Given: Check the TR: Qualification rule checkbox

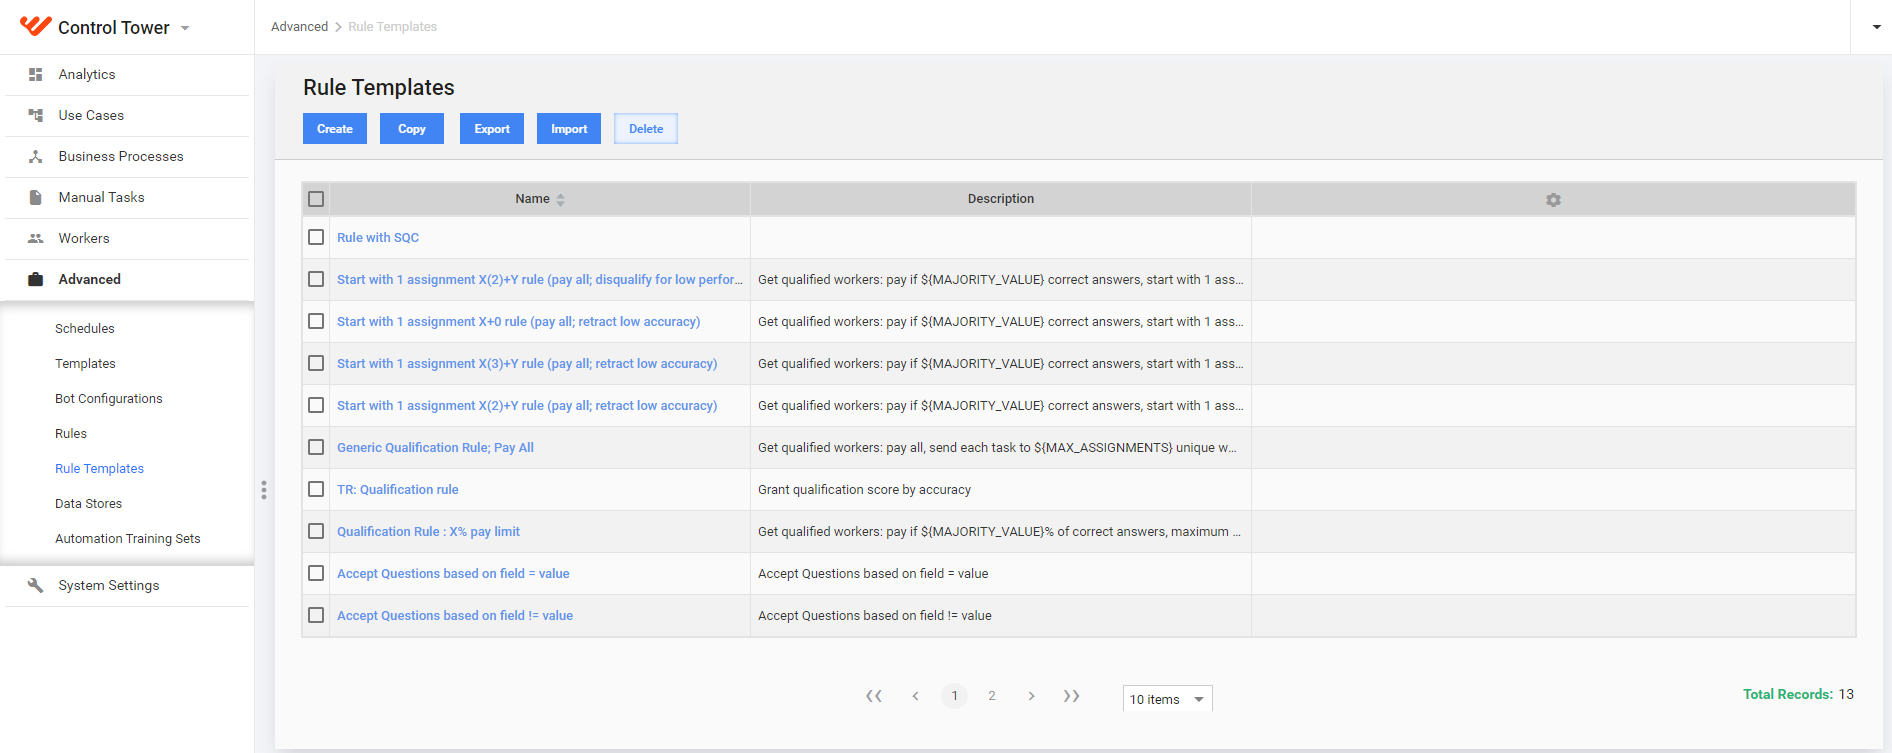Looking at the screenshot, I should point(316,489).
